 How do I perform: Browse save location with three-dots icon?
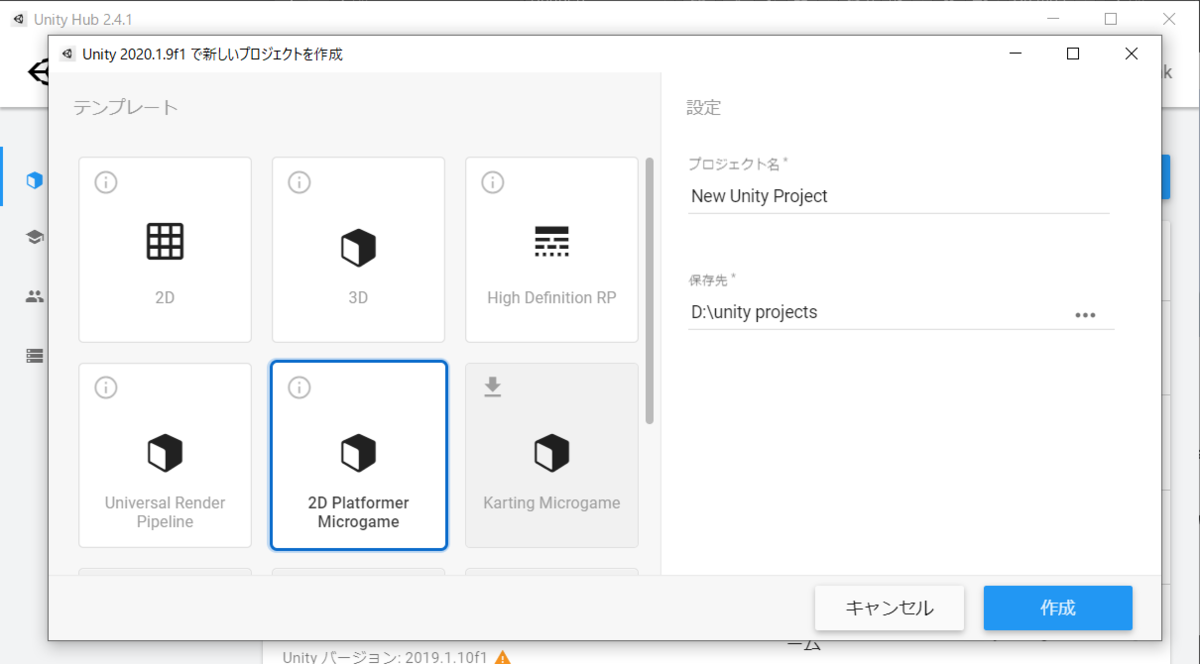pos(1086,314)
